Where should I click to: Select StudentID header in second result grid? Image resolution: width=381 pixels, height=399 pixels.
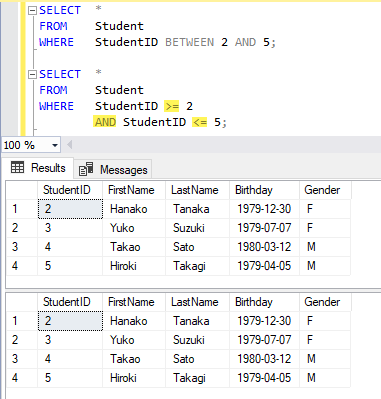[70, 302]
